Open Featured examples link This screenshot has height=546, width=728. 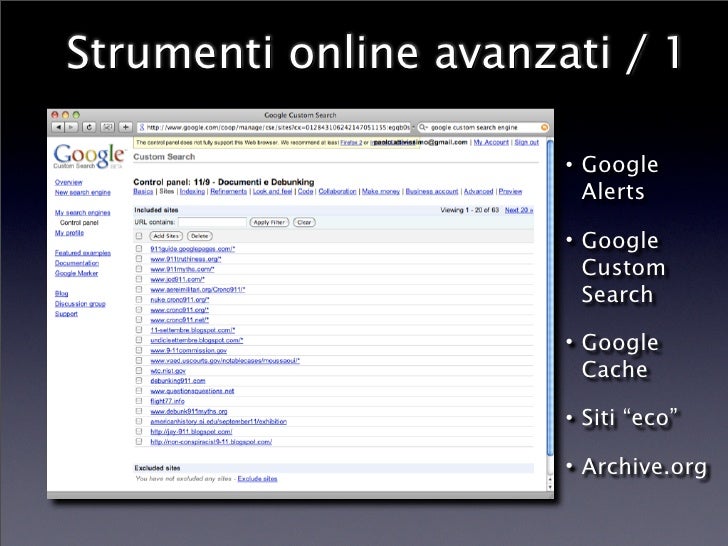(x=83, y=253)
